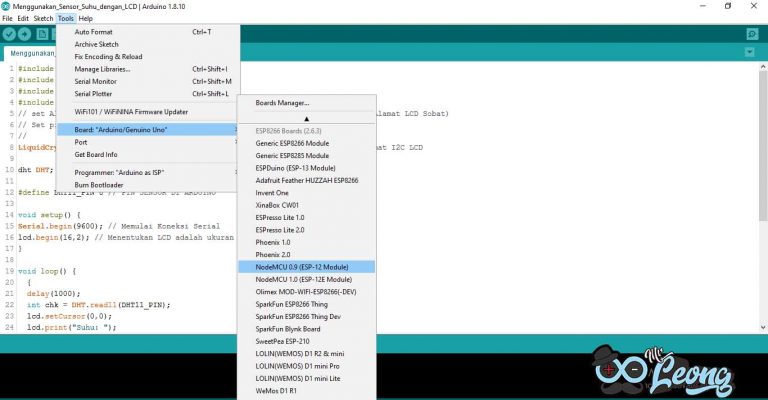Select XinaBox CW01 board

[307, 205]
